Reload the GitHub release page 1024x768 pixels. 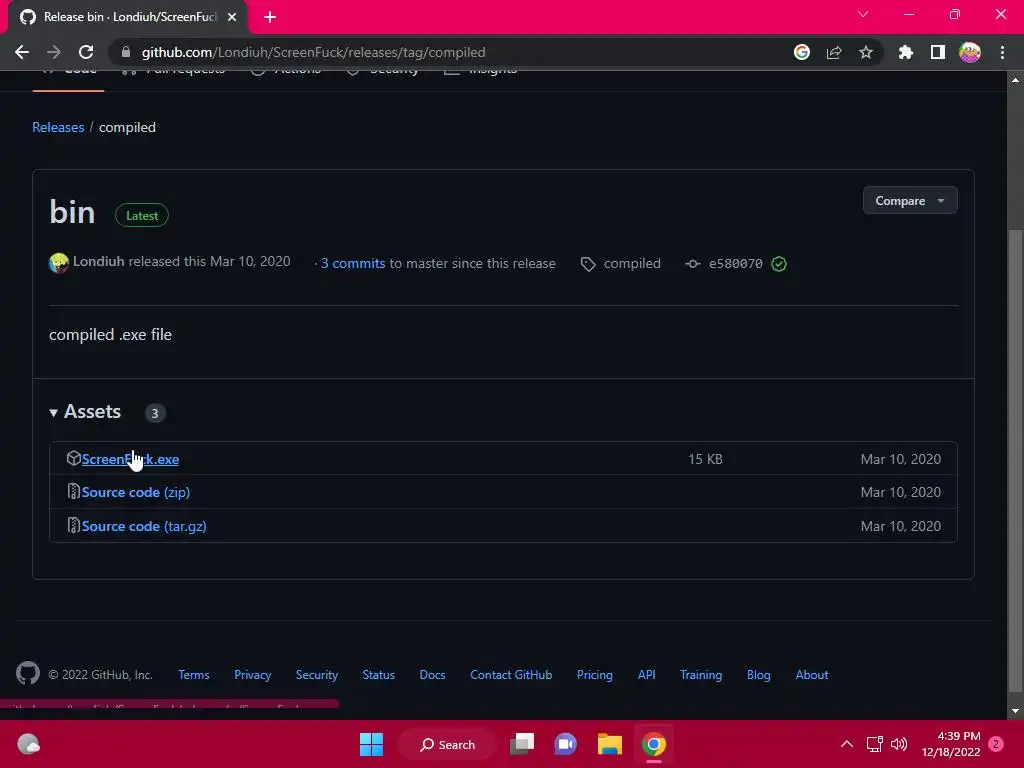pos(86,52)
